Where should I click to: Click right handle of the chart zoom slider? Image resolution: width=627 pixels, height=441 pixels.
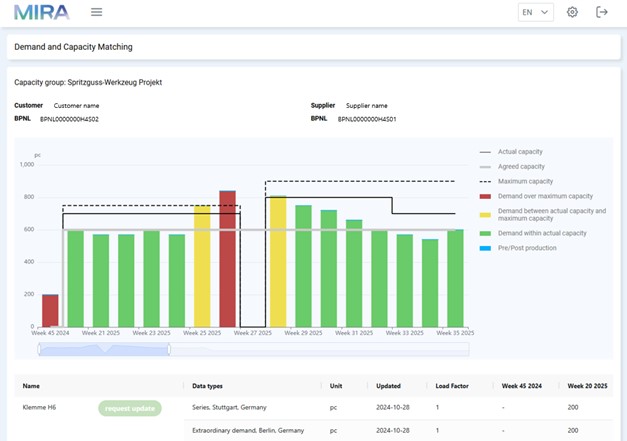[169, 349]
